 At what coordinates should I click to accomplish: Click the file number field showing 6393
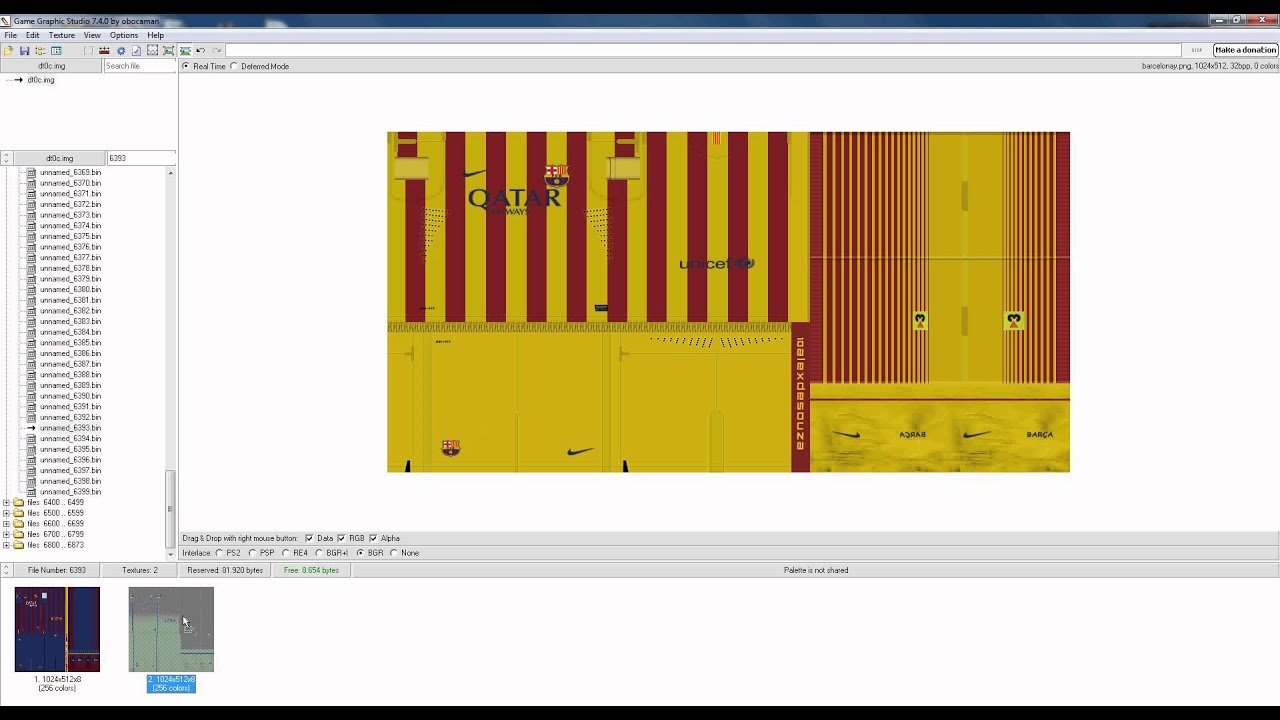[x=141, y=158]
